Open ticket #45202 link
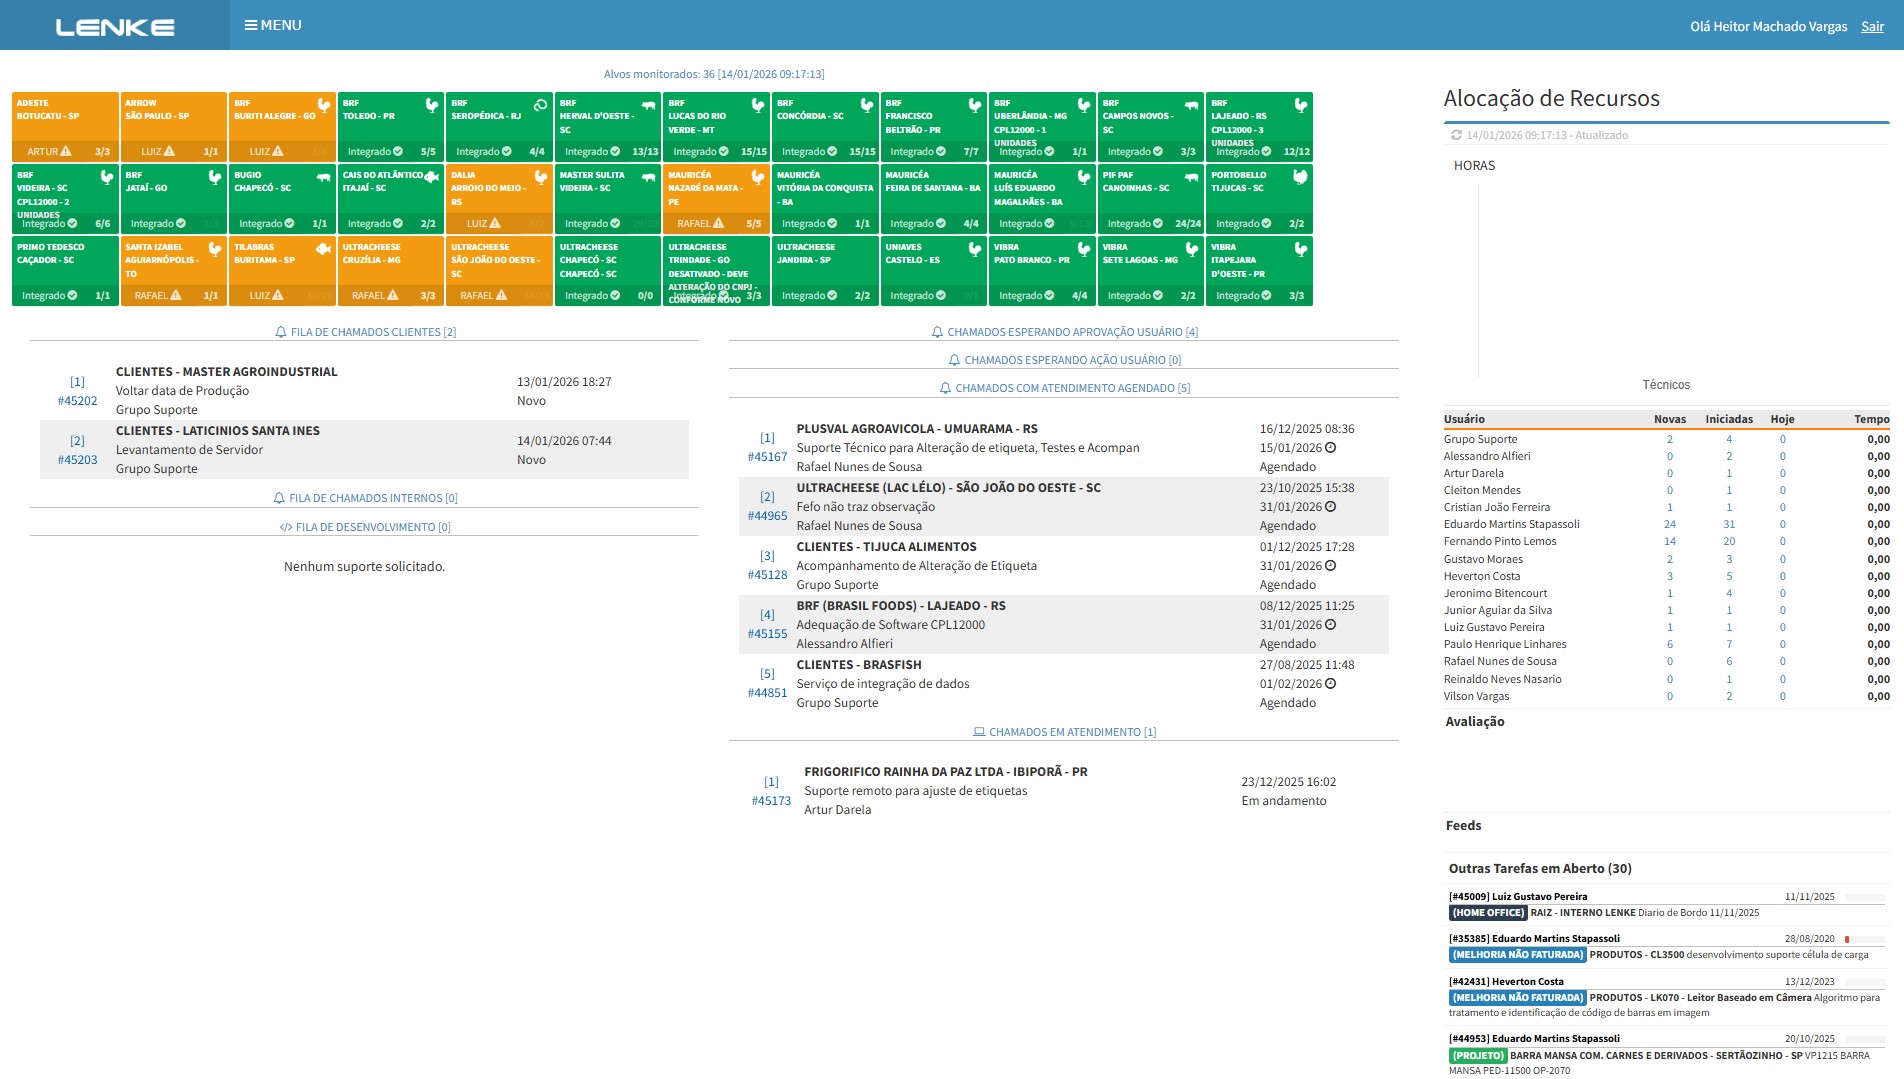 tap(77, 401)
